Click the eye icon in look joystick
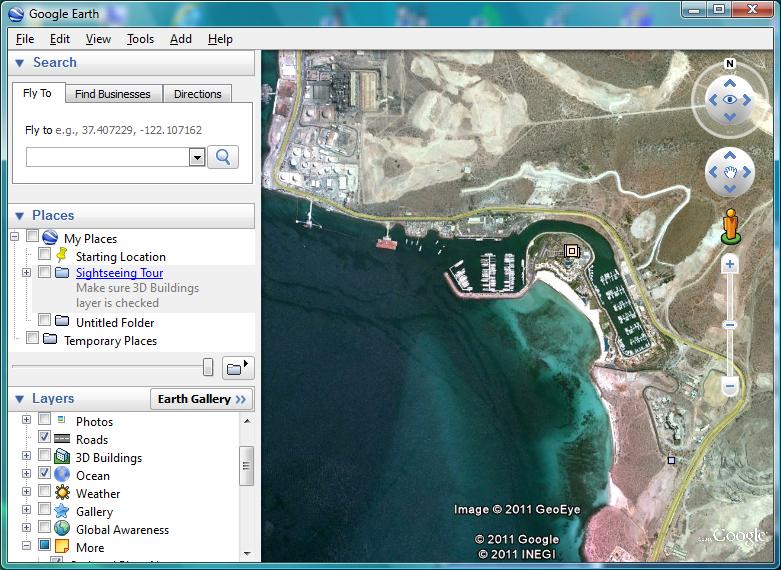Screen dimensions: 781x570 [x=730, y=100]
